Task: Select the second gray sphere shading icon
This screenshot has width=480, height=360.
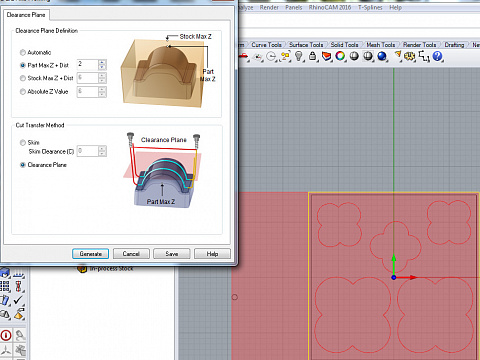Action: 368,56
